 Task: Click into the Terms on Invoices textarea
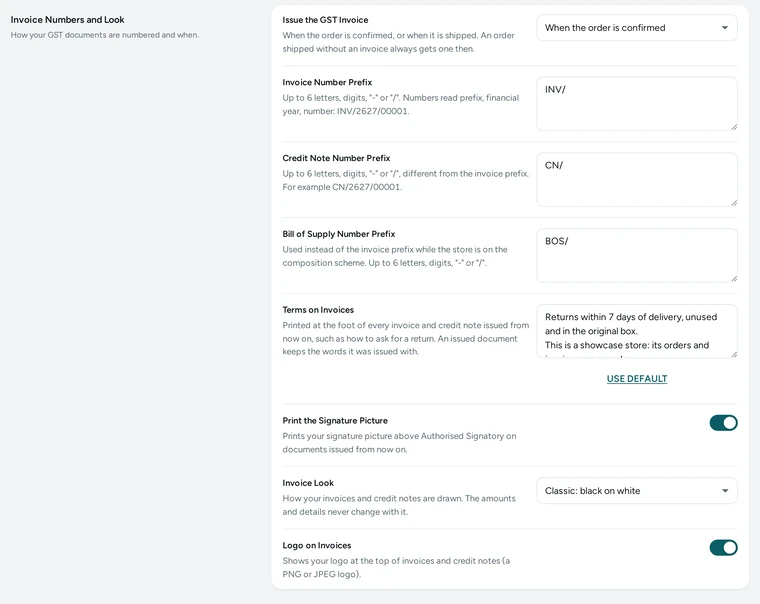pos(637,331)
